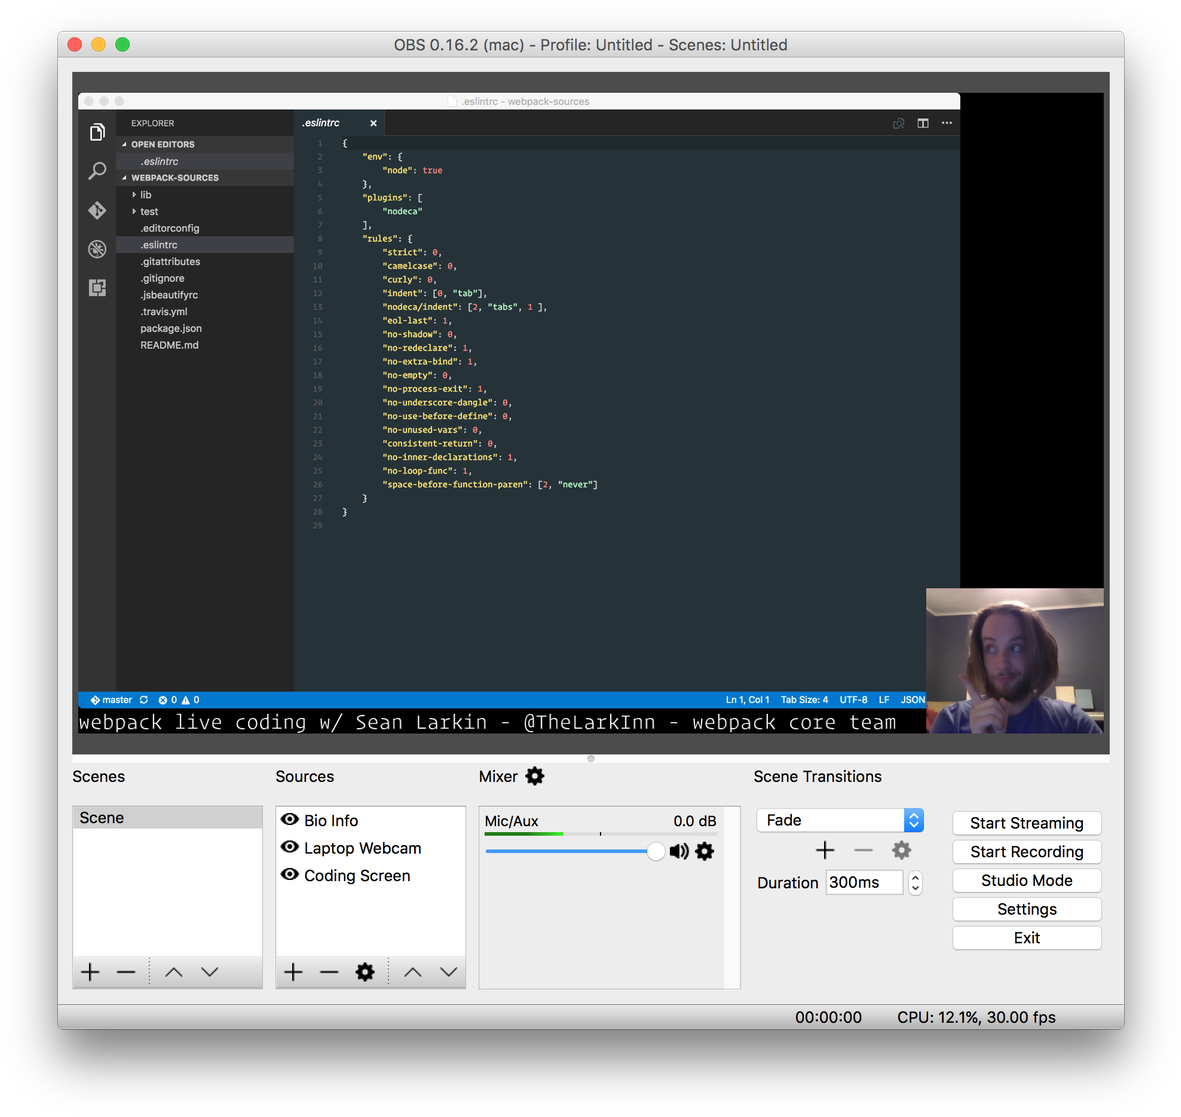Select the Coding Screen source item
Viewport: 1181px width, 1117px height.
[357, 876]
